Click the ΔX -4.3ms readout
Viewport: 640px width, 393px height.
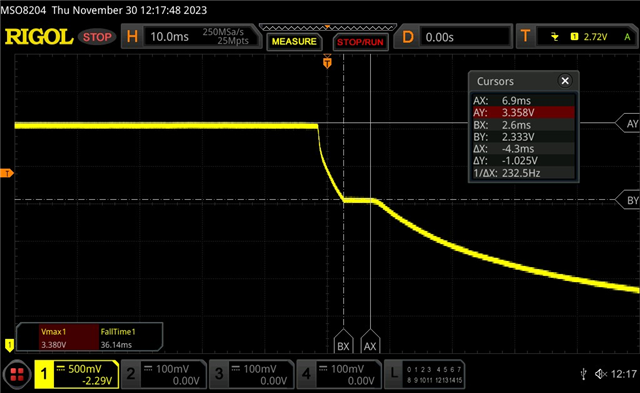tap(523, 149)
